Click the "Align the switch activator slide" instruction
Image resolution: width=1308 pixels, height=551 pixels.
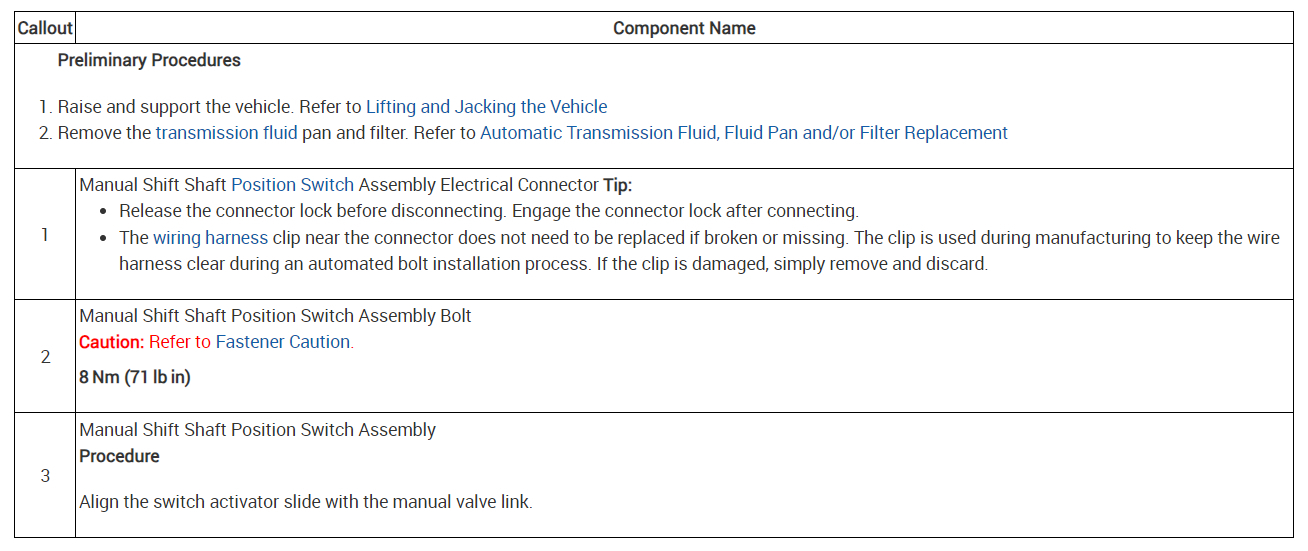[x=305, y=502]
